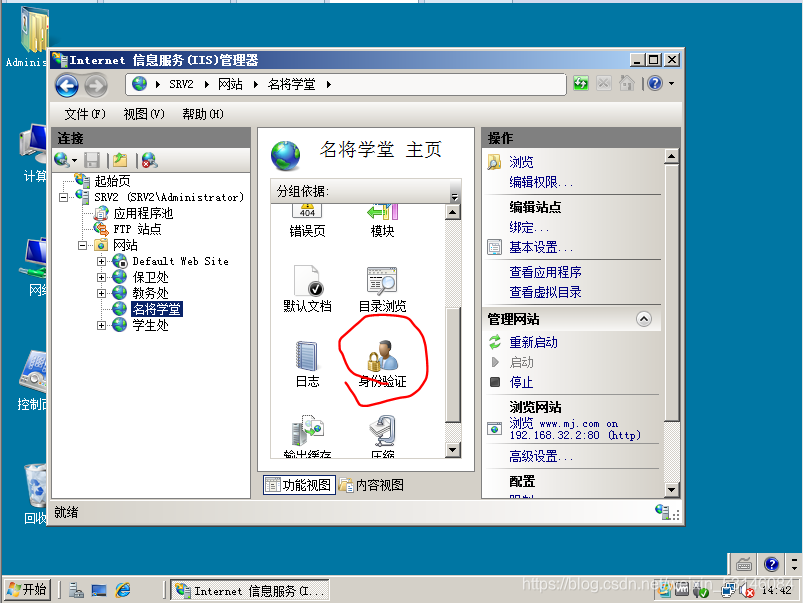
Task: Click the Back navigation arrow button
Action: 67,85
